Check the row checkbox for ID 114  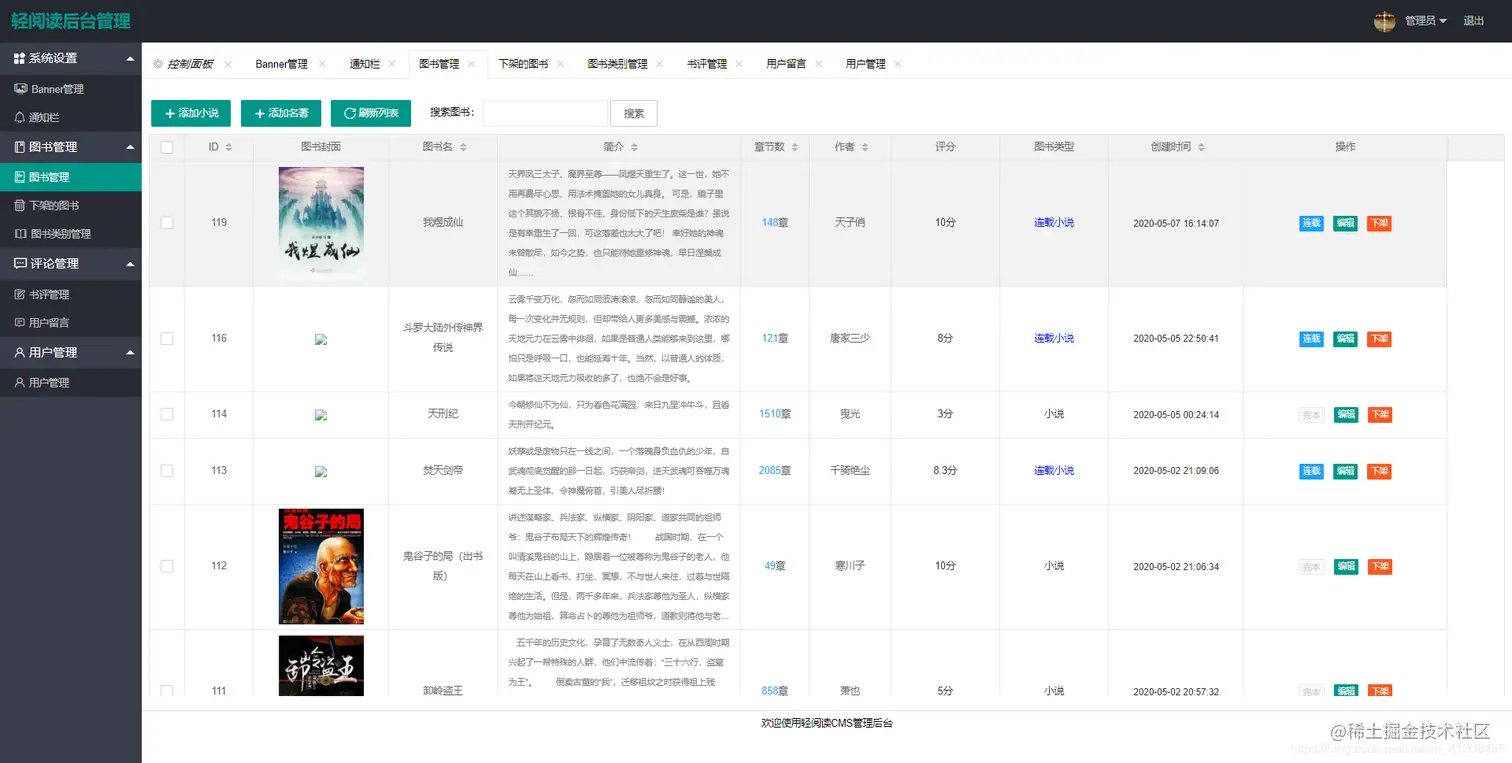(x=167, y=414)
